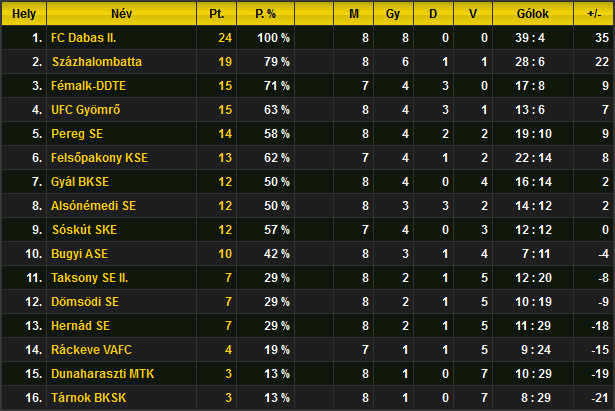
Task: Select Dunaharaszti MTK team name
Action: pyautogui.click(x=103, y=374)
